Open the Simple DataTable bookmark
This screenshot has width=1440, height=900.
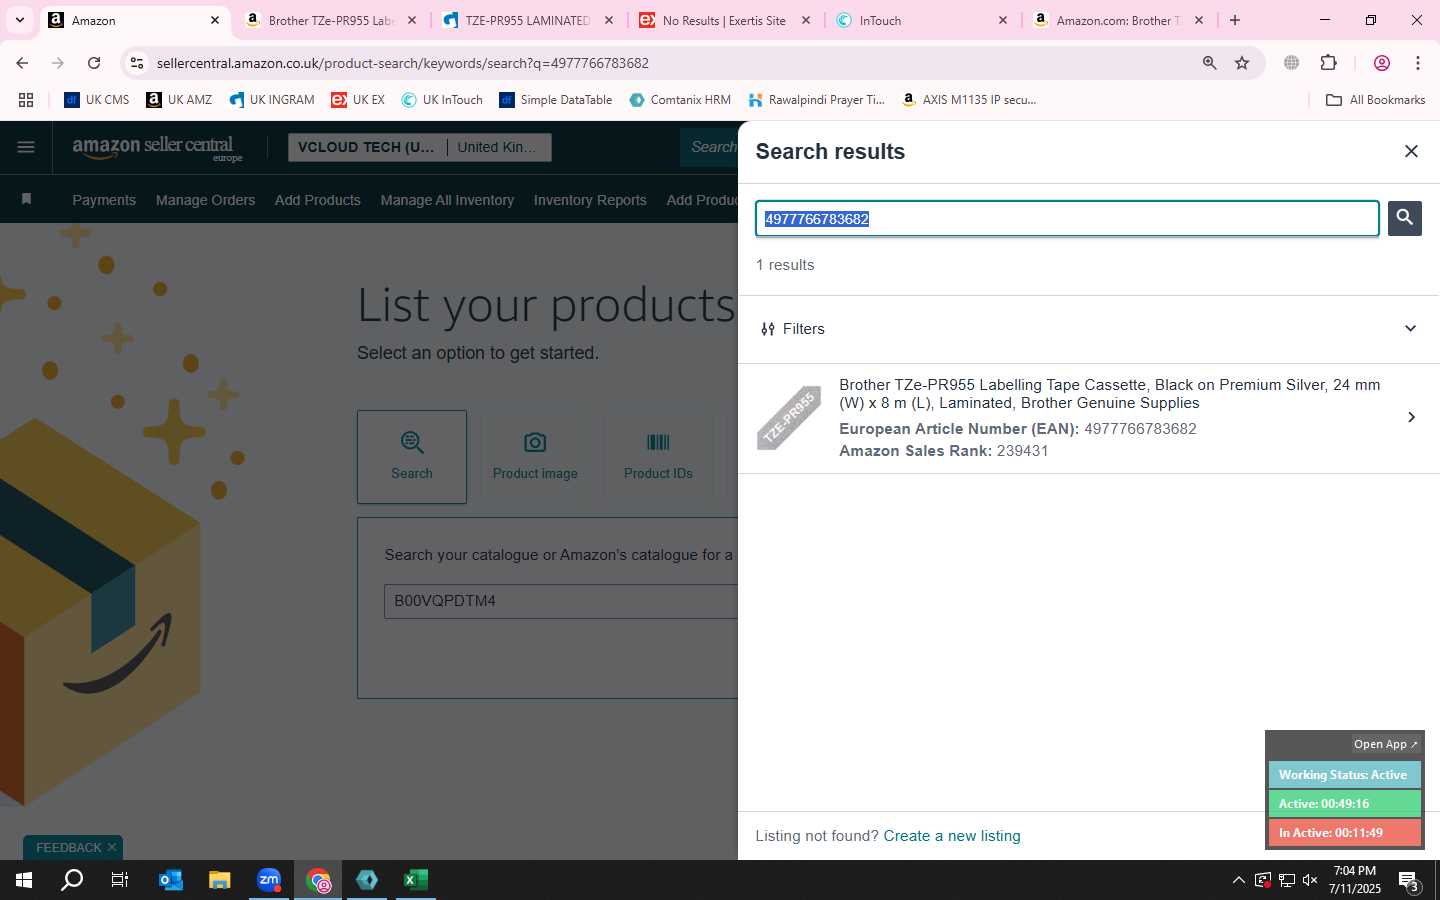pyautogui.click(x=556, y=100)
